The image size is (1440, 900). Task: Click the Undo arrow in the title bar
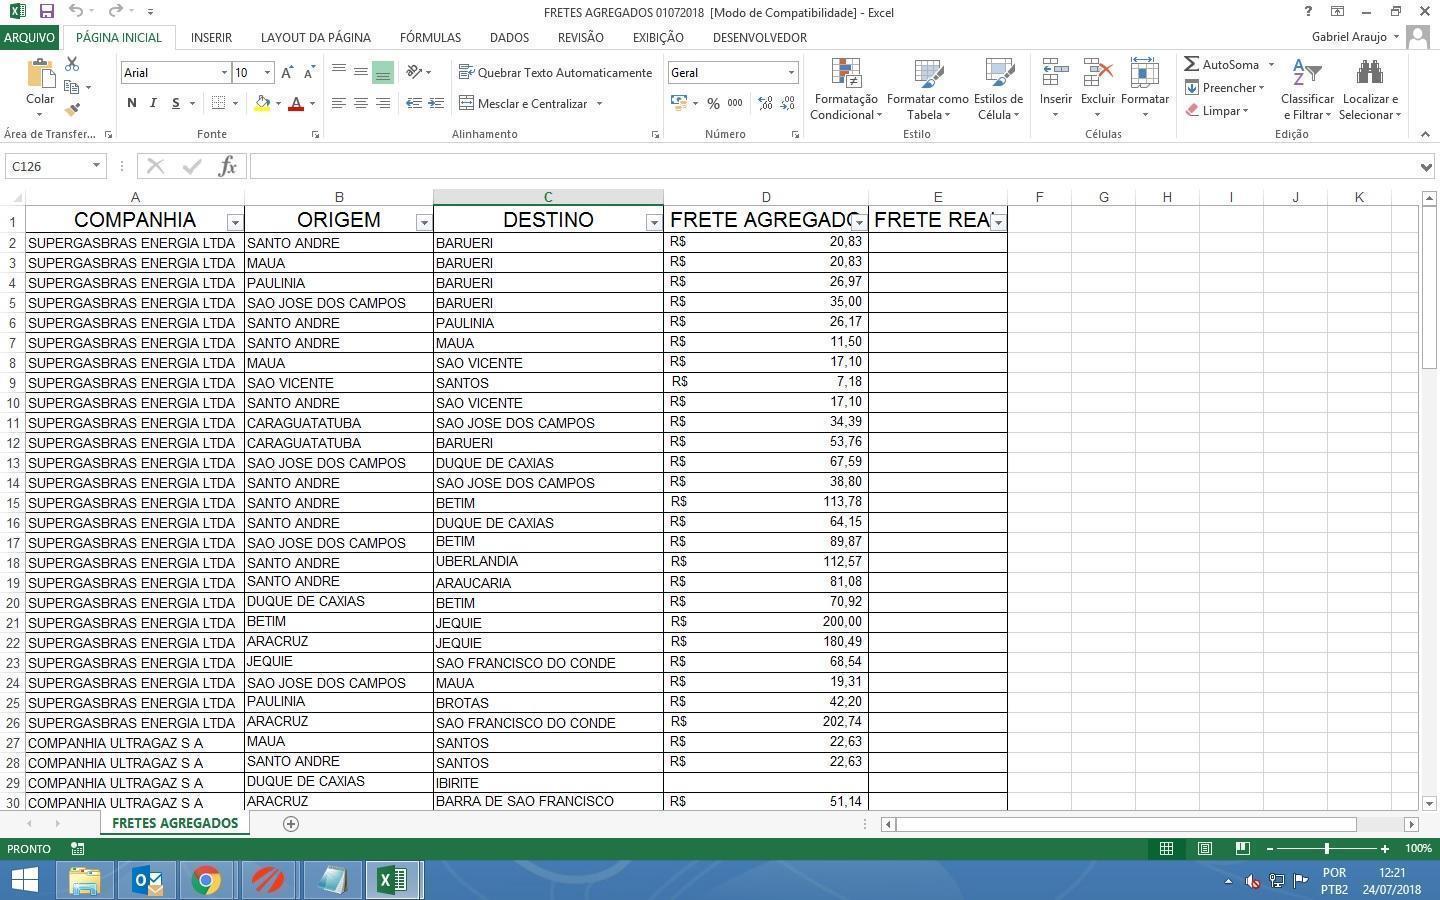(x=76, y=11)
